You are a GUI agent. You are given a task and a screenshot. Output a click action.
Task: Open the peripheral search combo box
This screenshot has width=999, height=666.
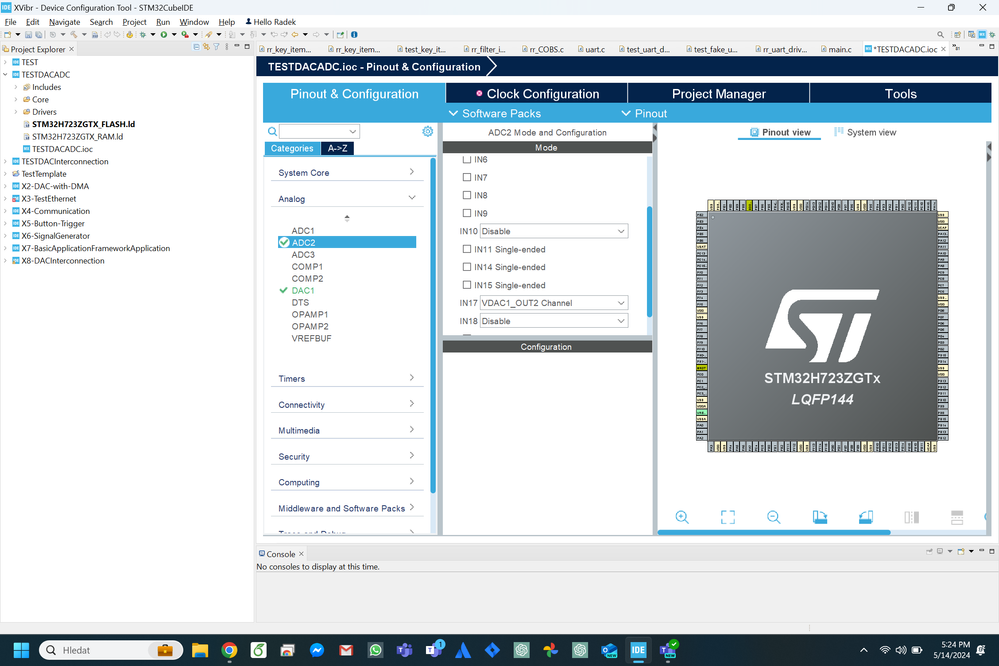(x=319, y=131)
